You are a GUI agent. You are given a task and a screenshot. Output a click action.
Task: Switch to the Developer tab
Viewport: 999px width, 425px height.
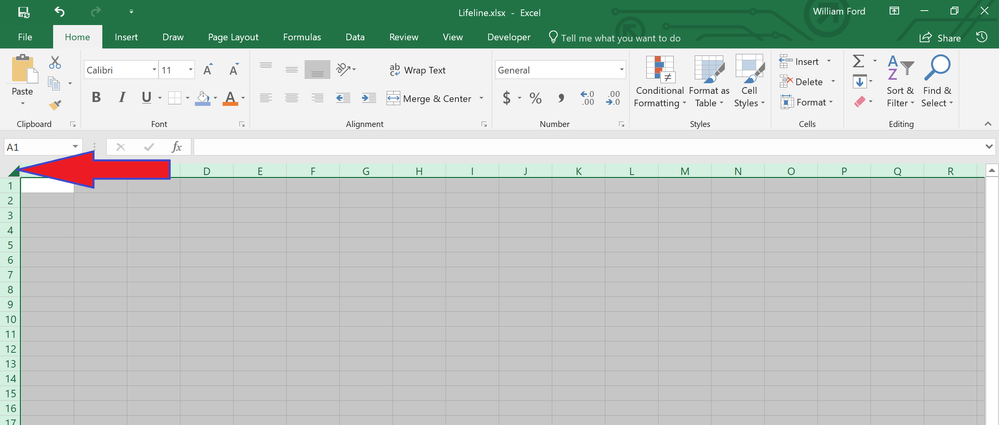coord(508,38)
